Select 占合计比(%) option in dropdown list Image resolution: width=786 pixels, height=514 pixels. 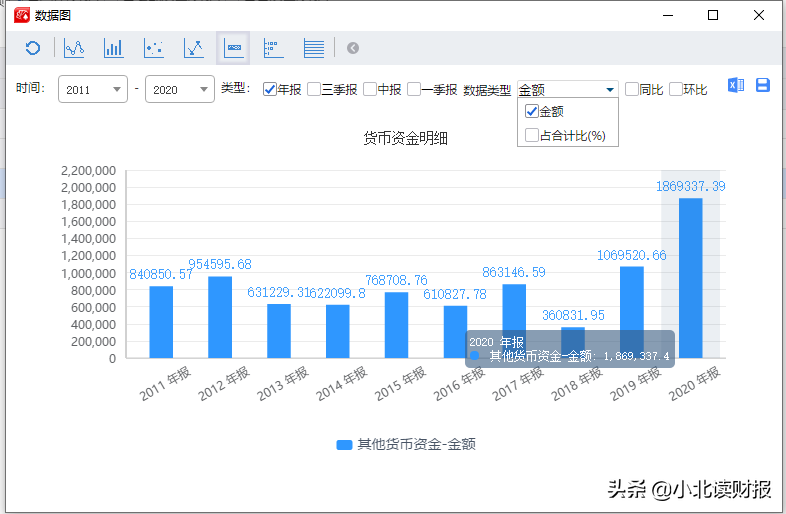tap(568, 135)
